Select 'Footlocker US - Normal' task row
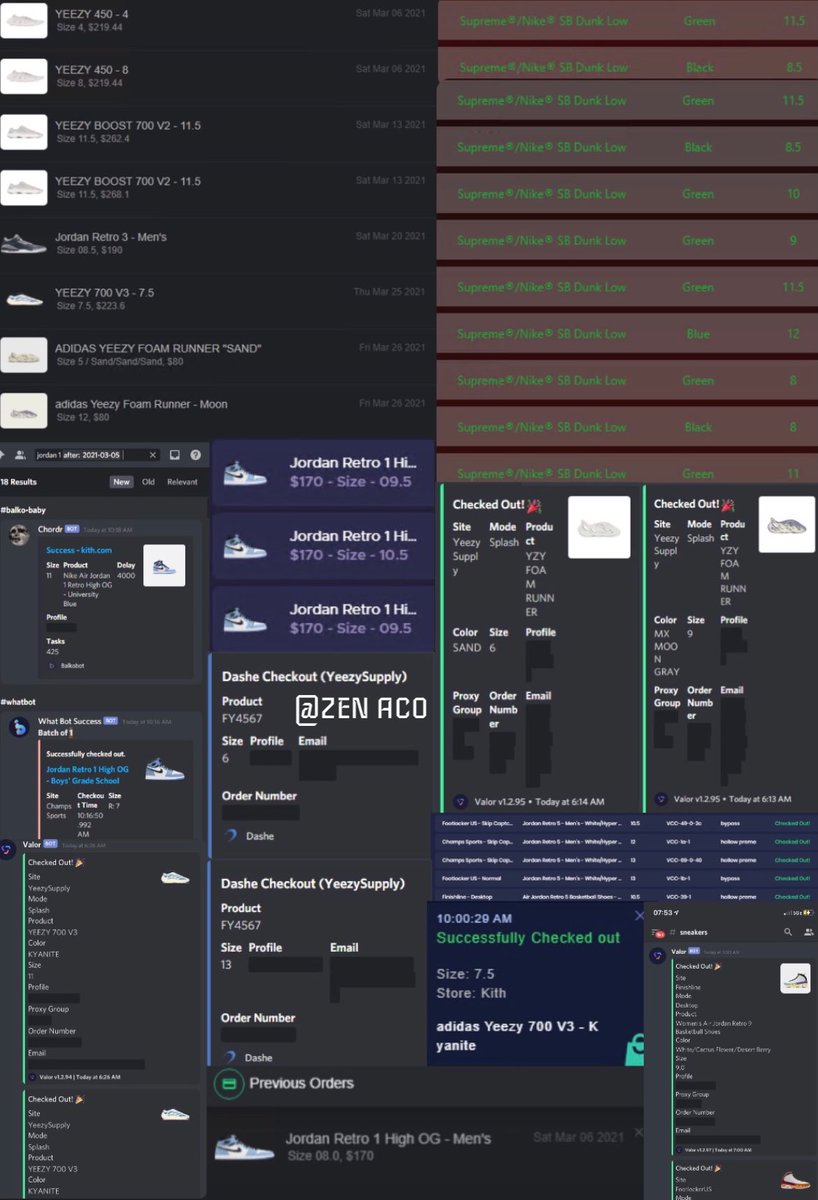This screenshot has height=1200, width=818. [x=625, y=878]
